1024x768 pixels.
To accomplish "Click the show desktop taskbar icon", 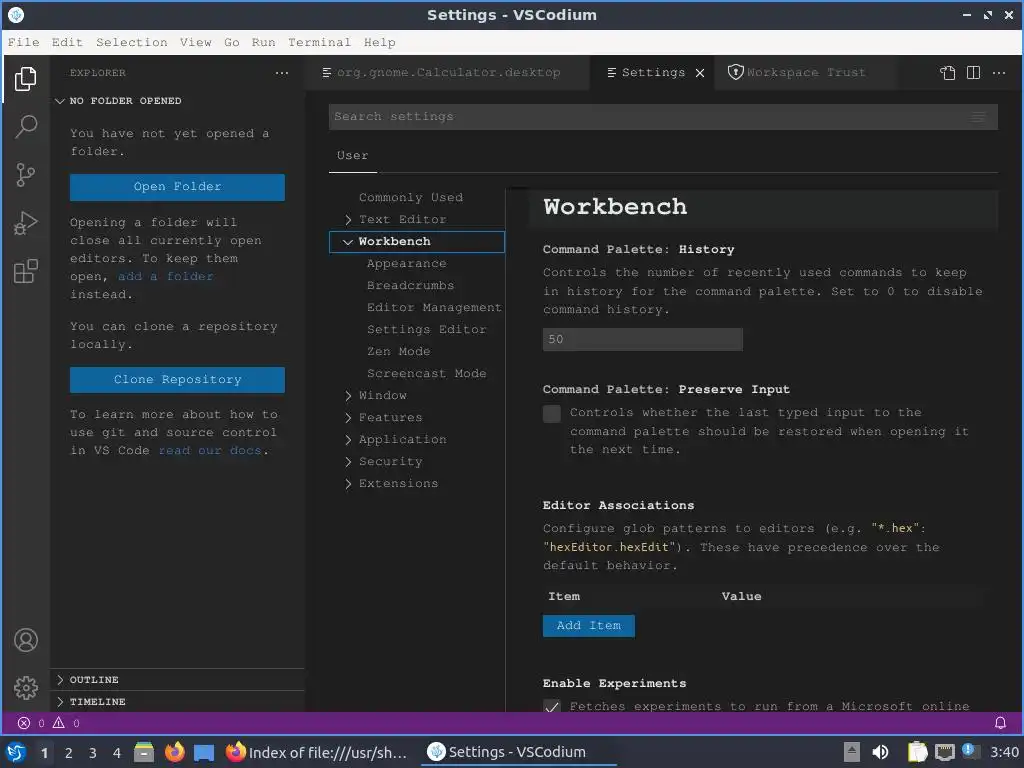I will (204, 752).
